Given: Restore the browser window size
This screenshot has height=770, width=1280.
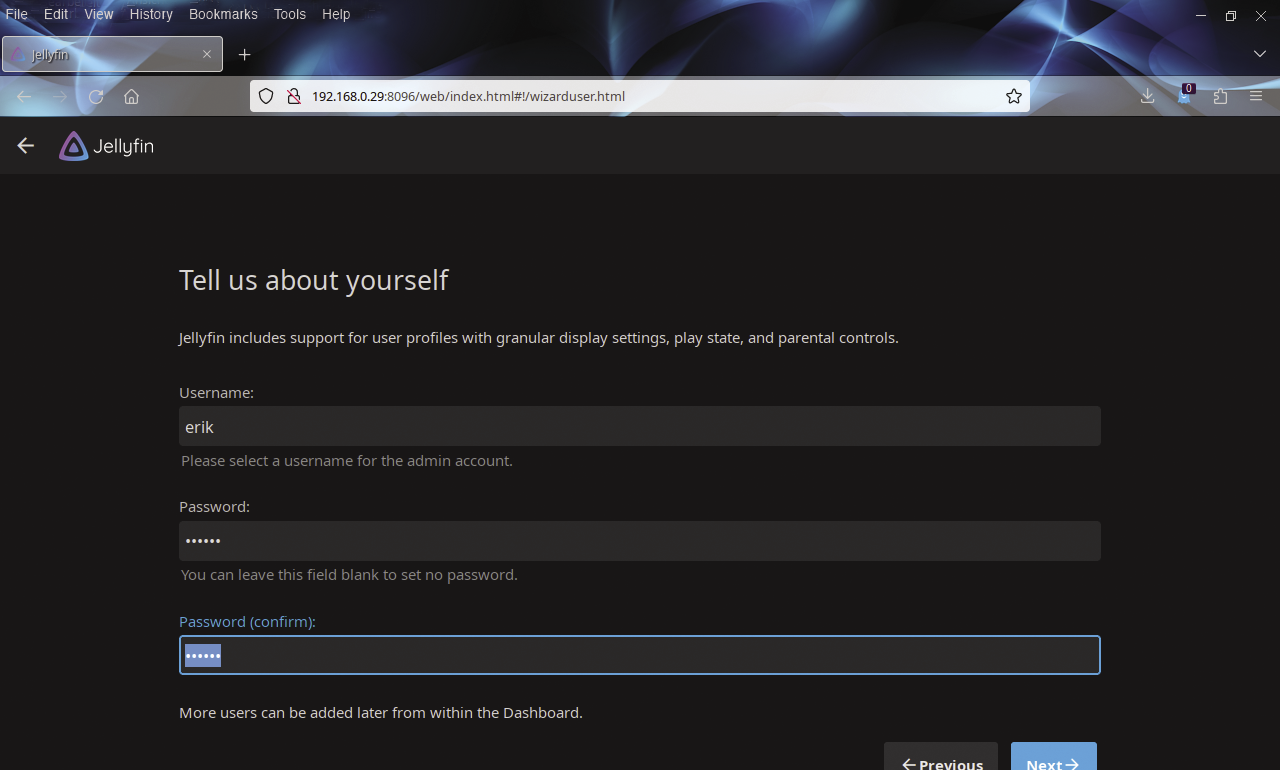Looking at the screenshot, I should click(1231, 15).
